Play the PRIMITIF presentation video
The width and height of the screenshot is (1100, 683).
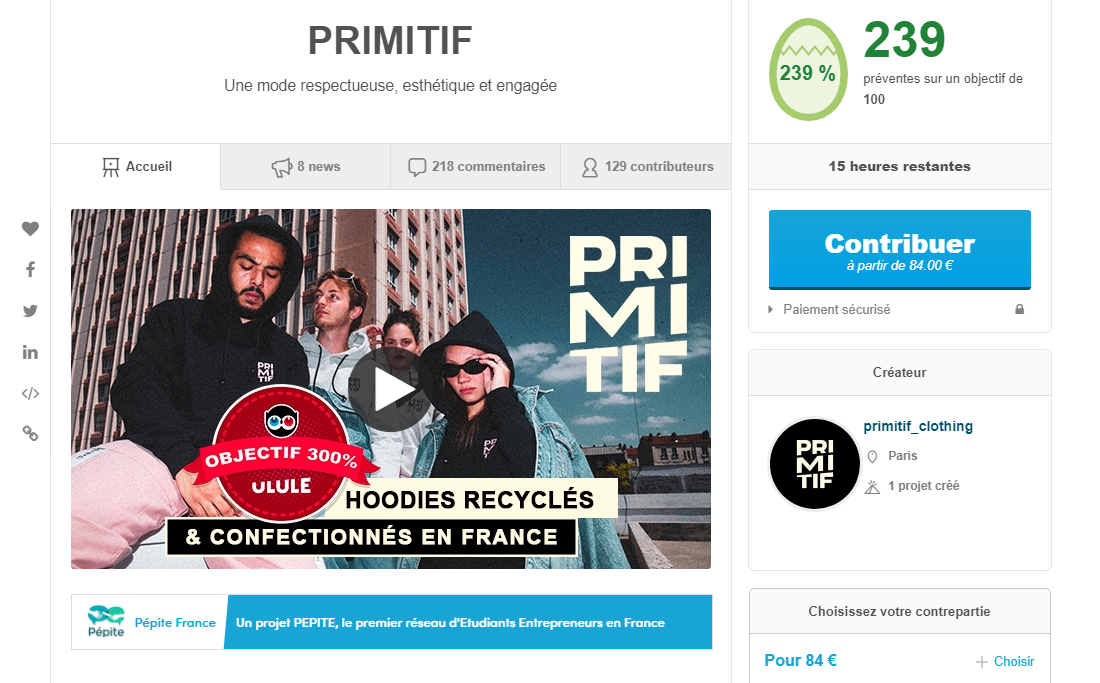(391, 390)
